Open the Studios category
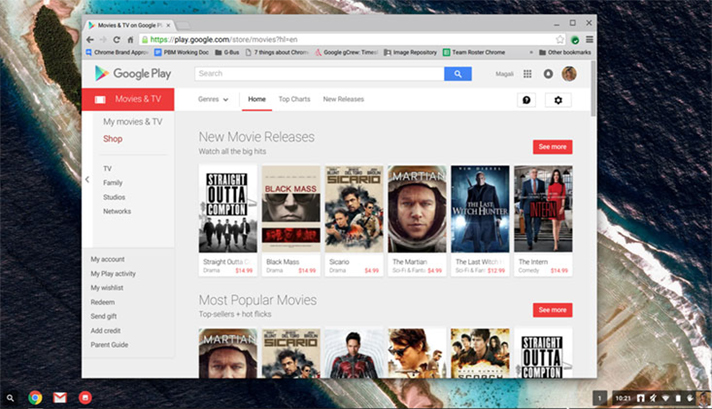This screenshot has height=409, width=712. point(114,197)
